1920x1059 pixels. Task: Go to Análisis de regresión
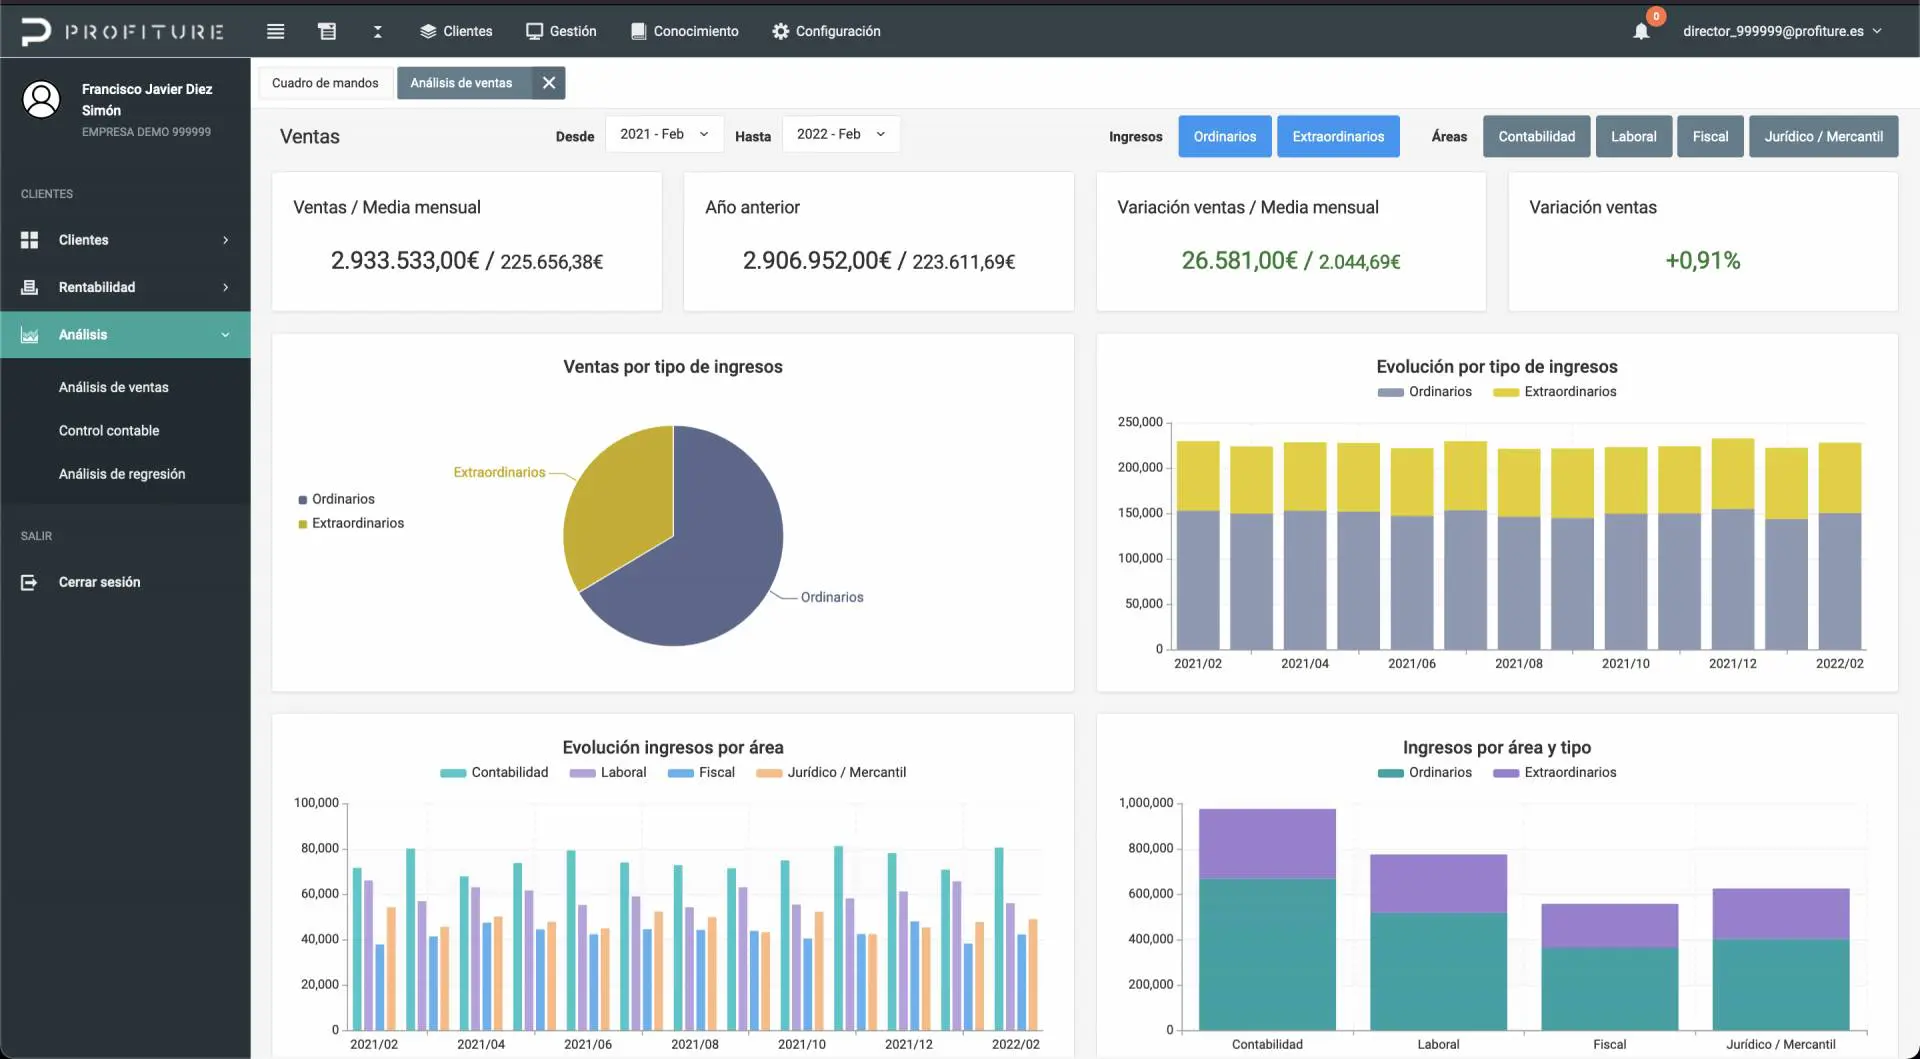tap(122, 474)
